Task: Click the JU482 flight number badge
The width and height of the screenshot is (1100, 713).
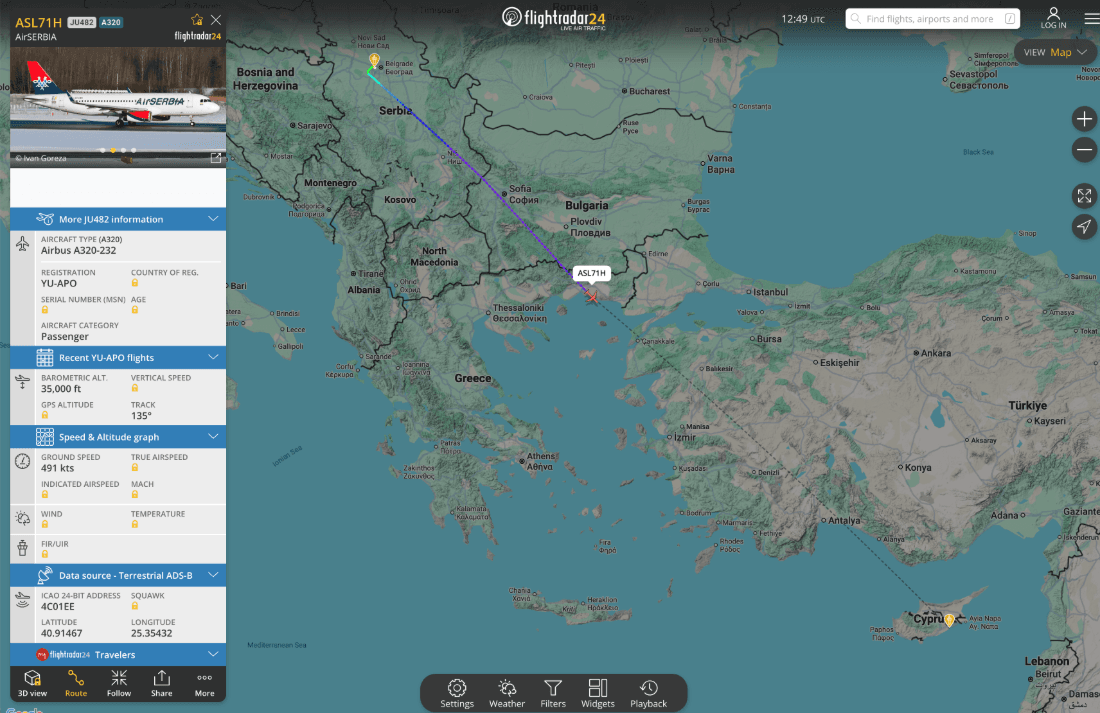Action: (x=81, y=22)
